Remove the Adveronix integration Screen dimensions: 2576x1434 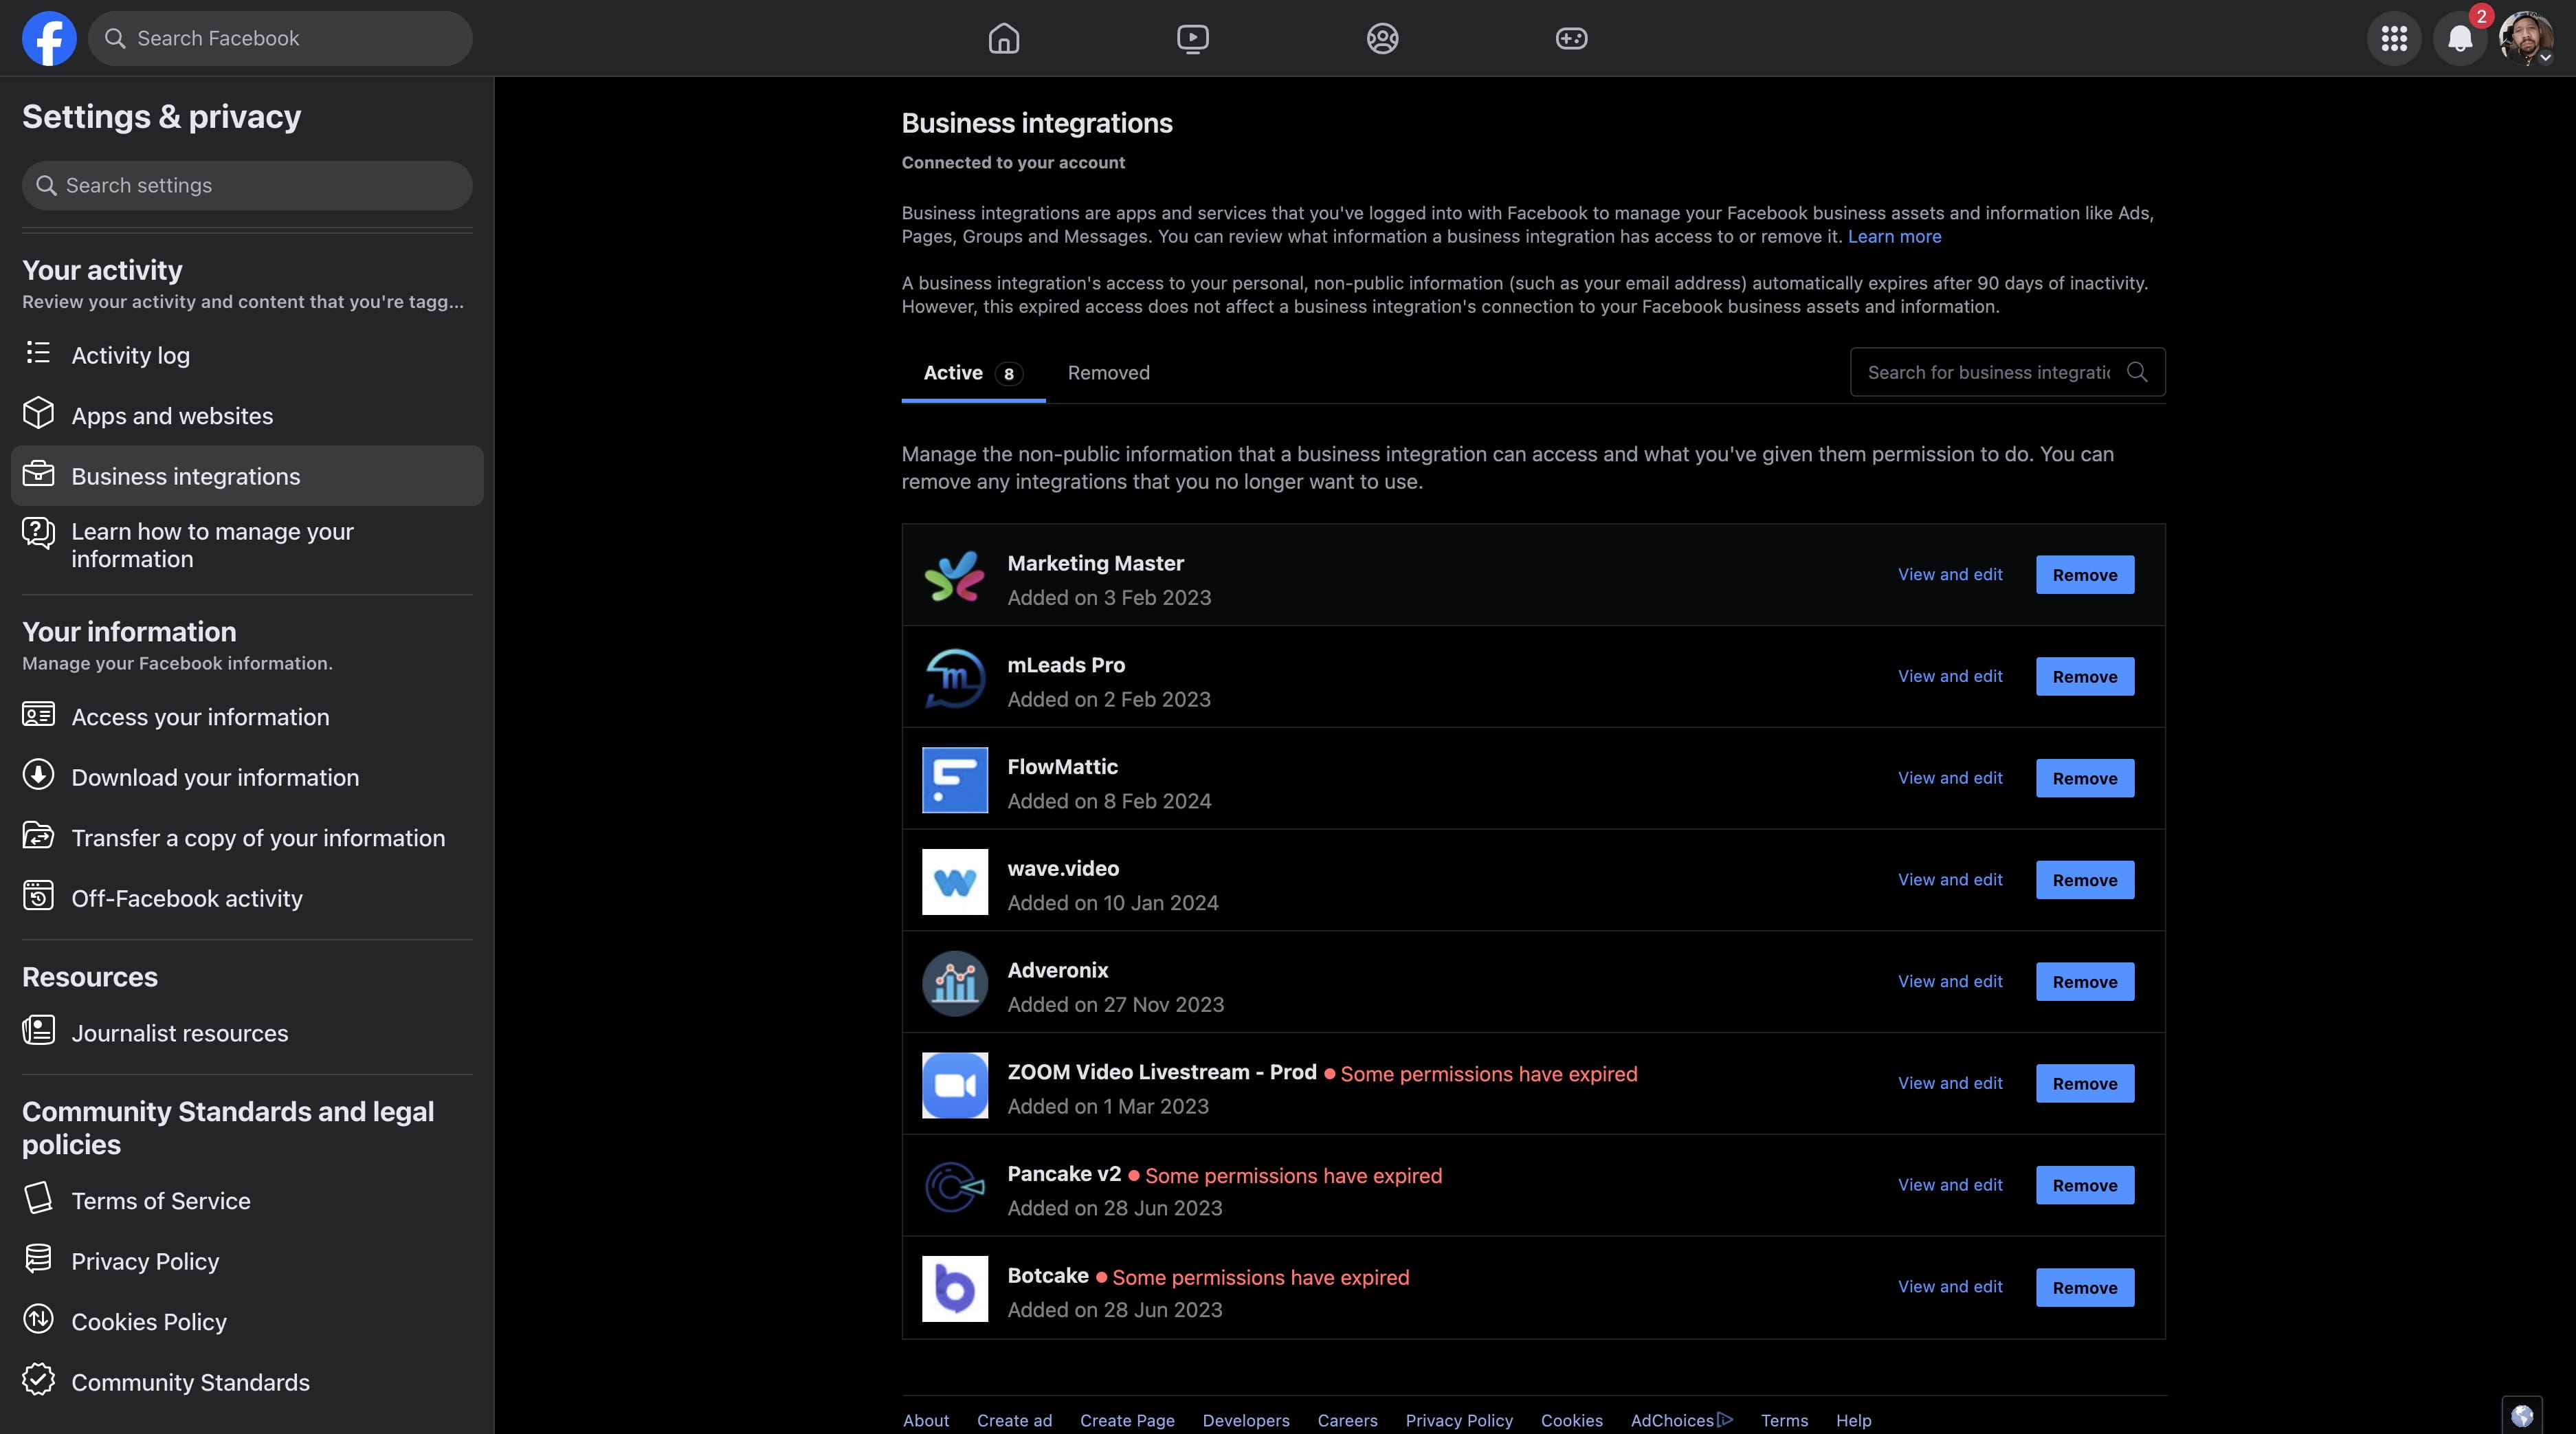pyautogui.click(x=2085, y=982)
